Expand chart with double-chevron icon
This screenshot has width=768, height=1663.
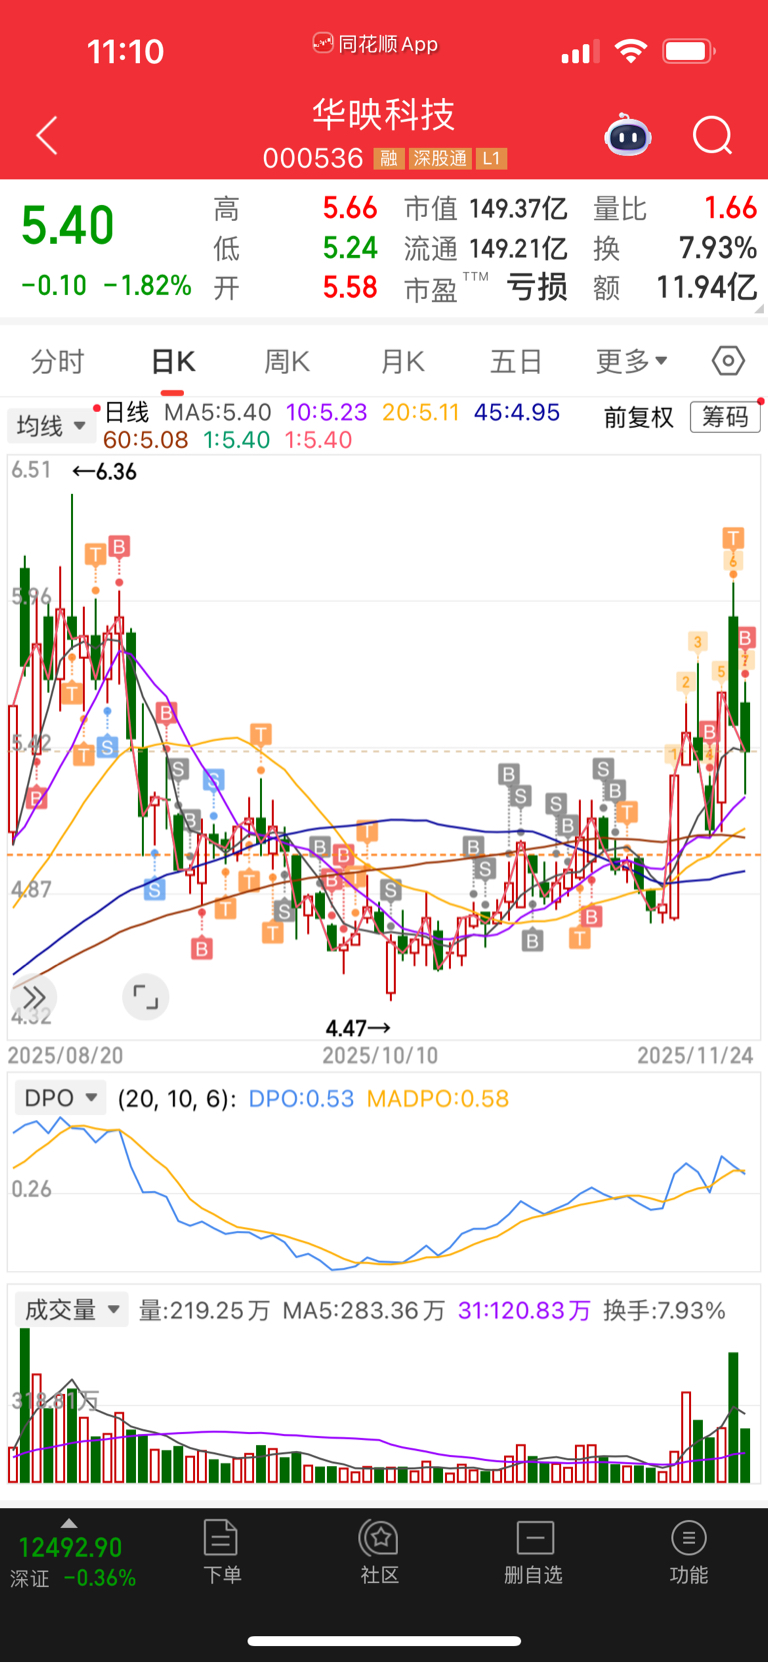coord(34,997)
